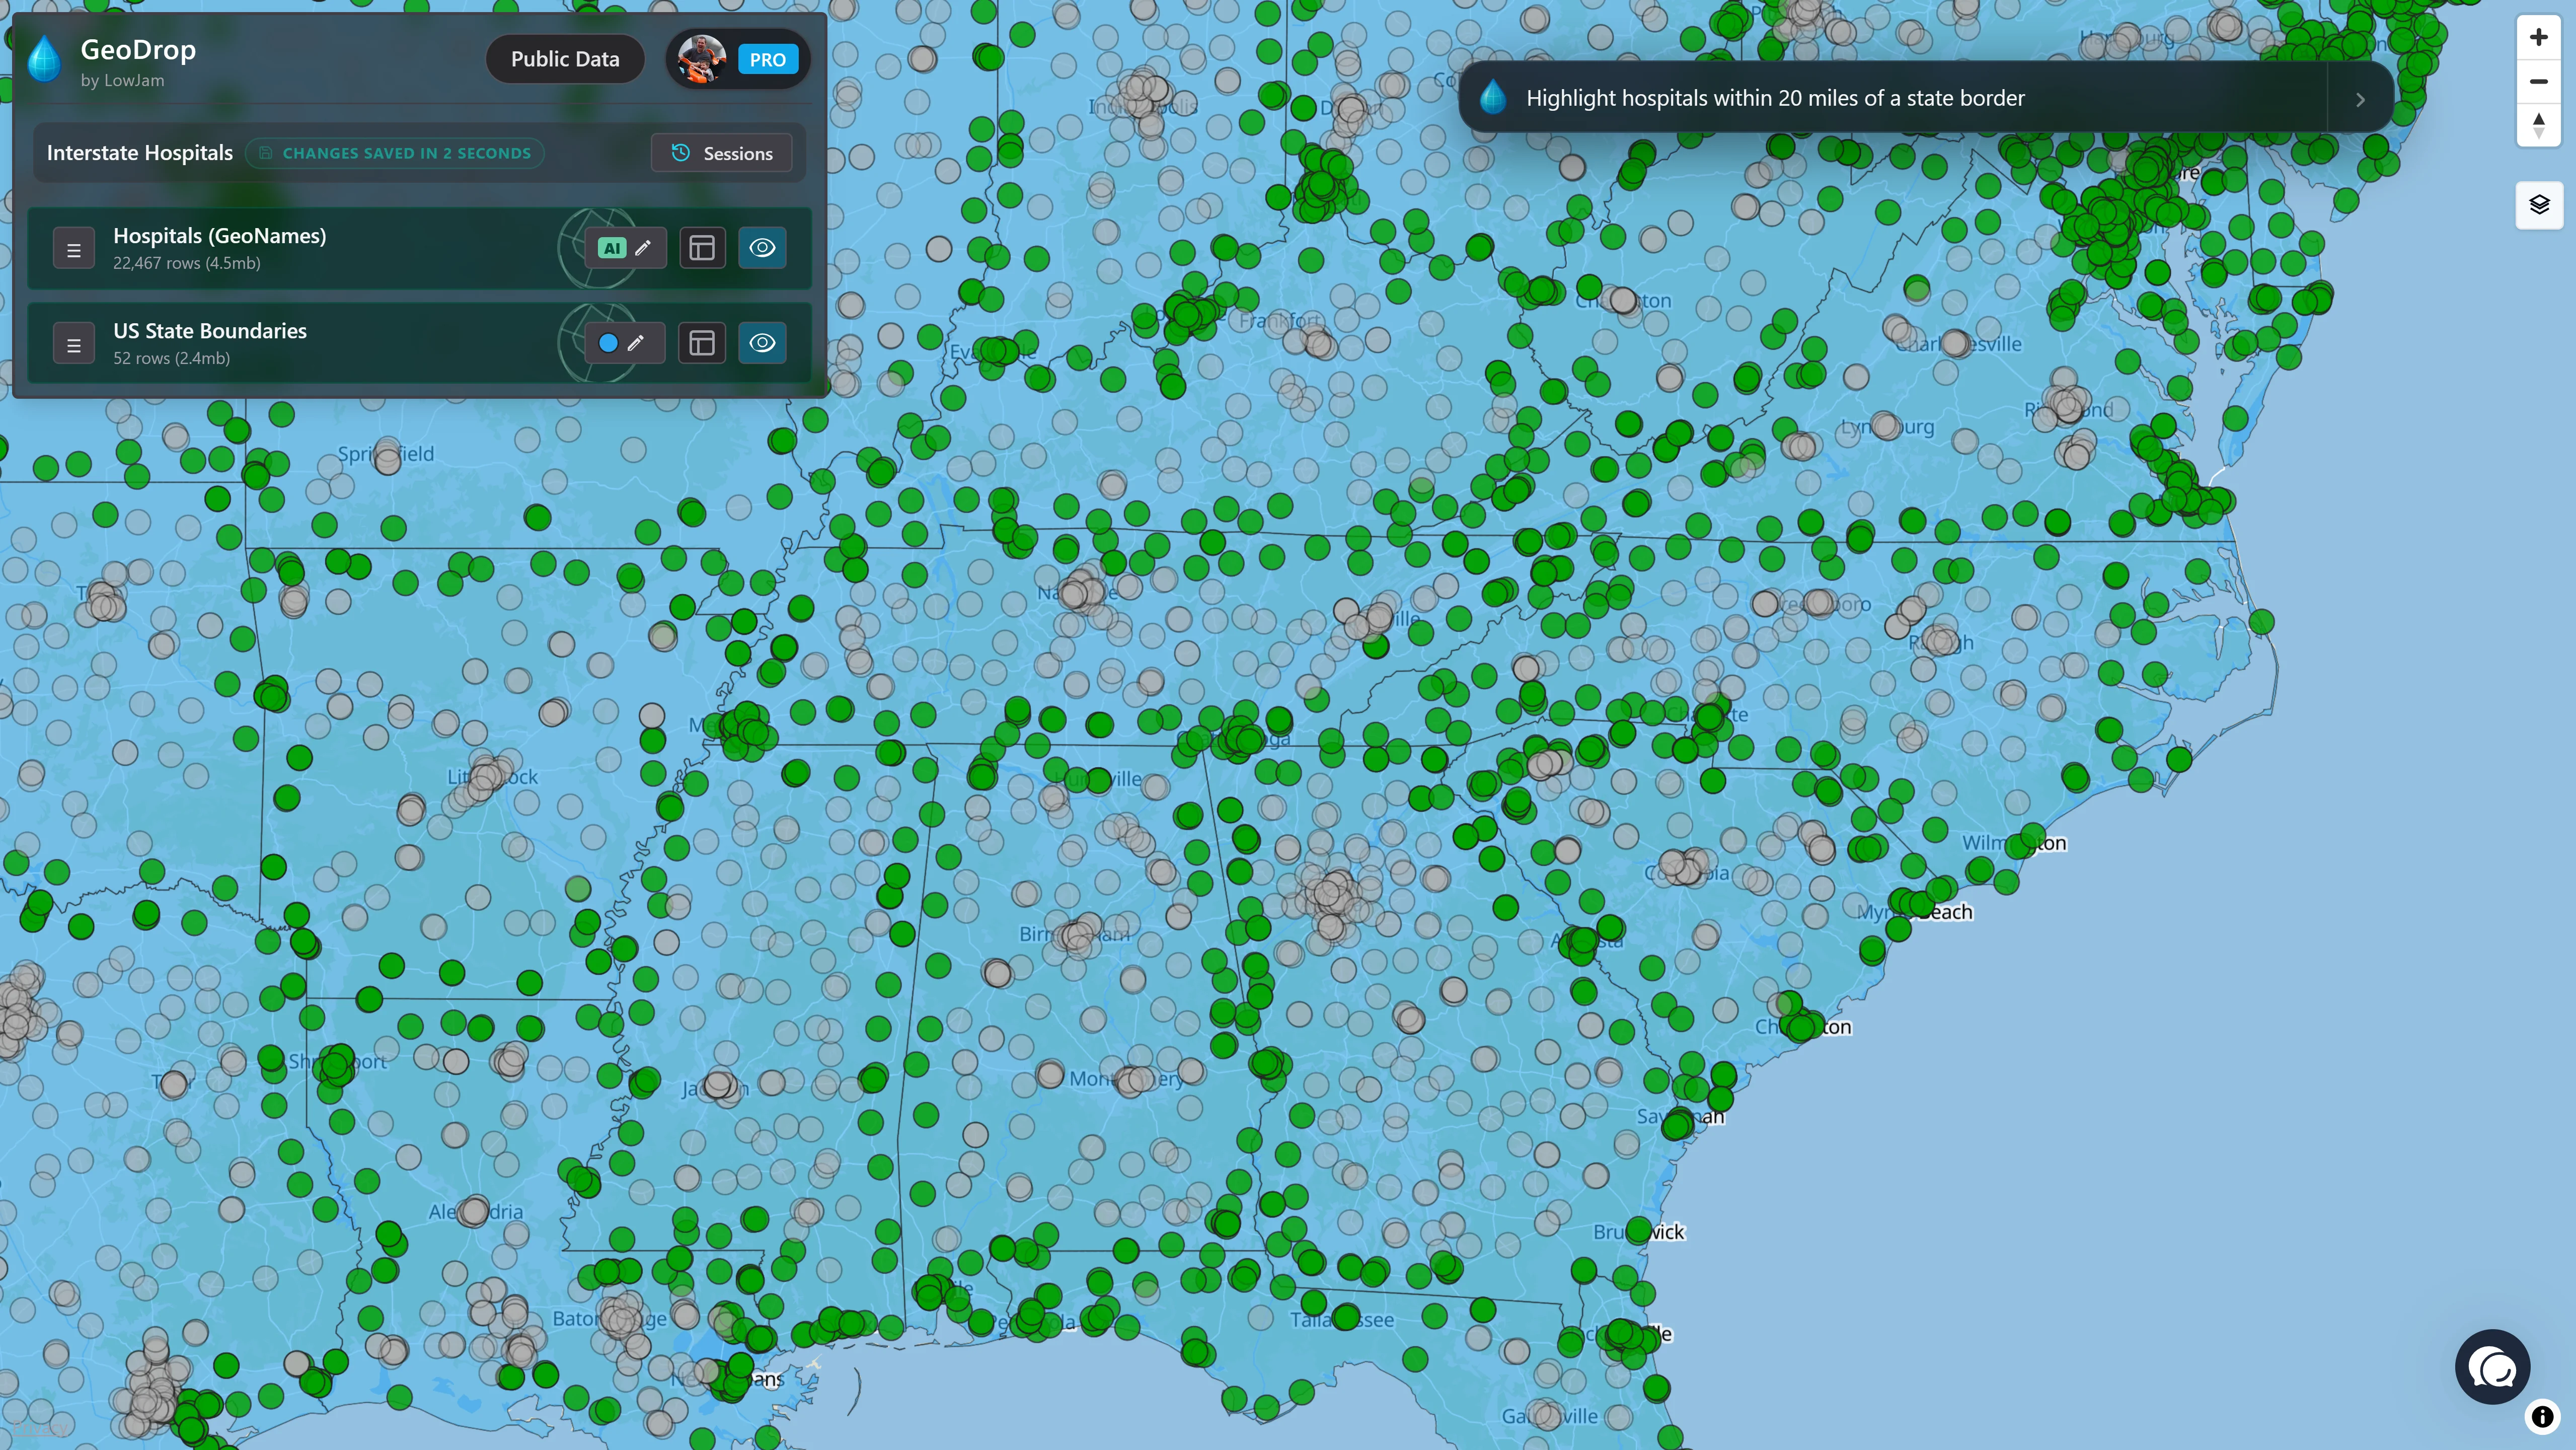Toggle visibility of US State Boundaries
Viewport: 2576px width, 1450px height.
click(x=763, y=343)
